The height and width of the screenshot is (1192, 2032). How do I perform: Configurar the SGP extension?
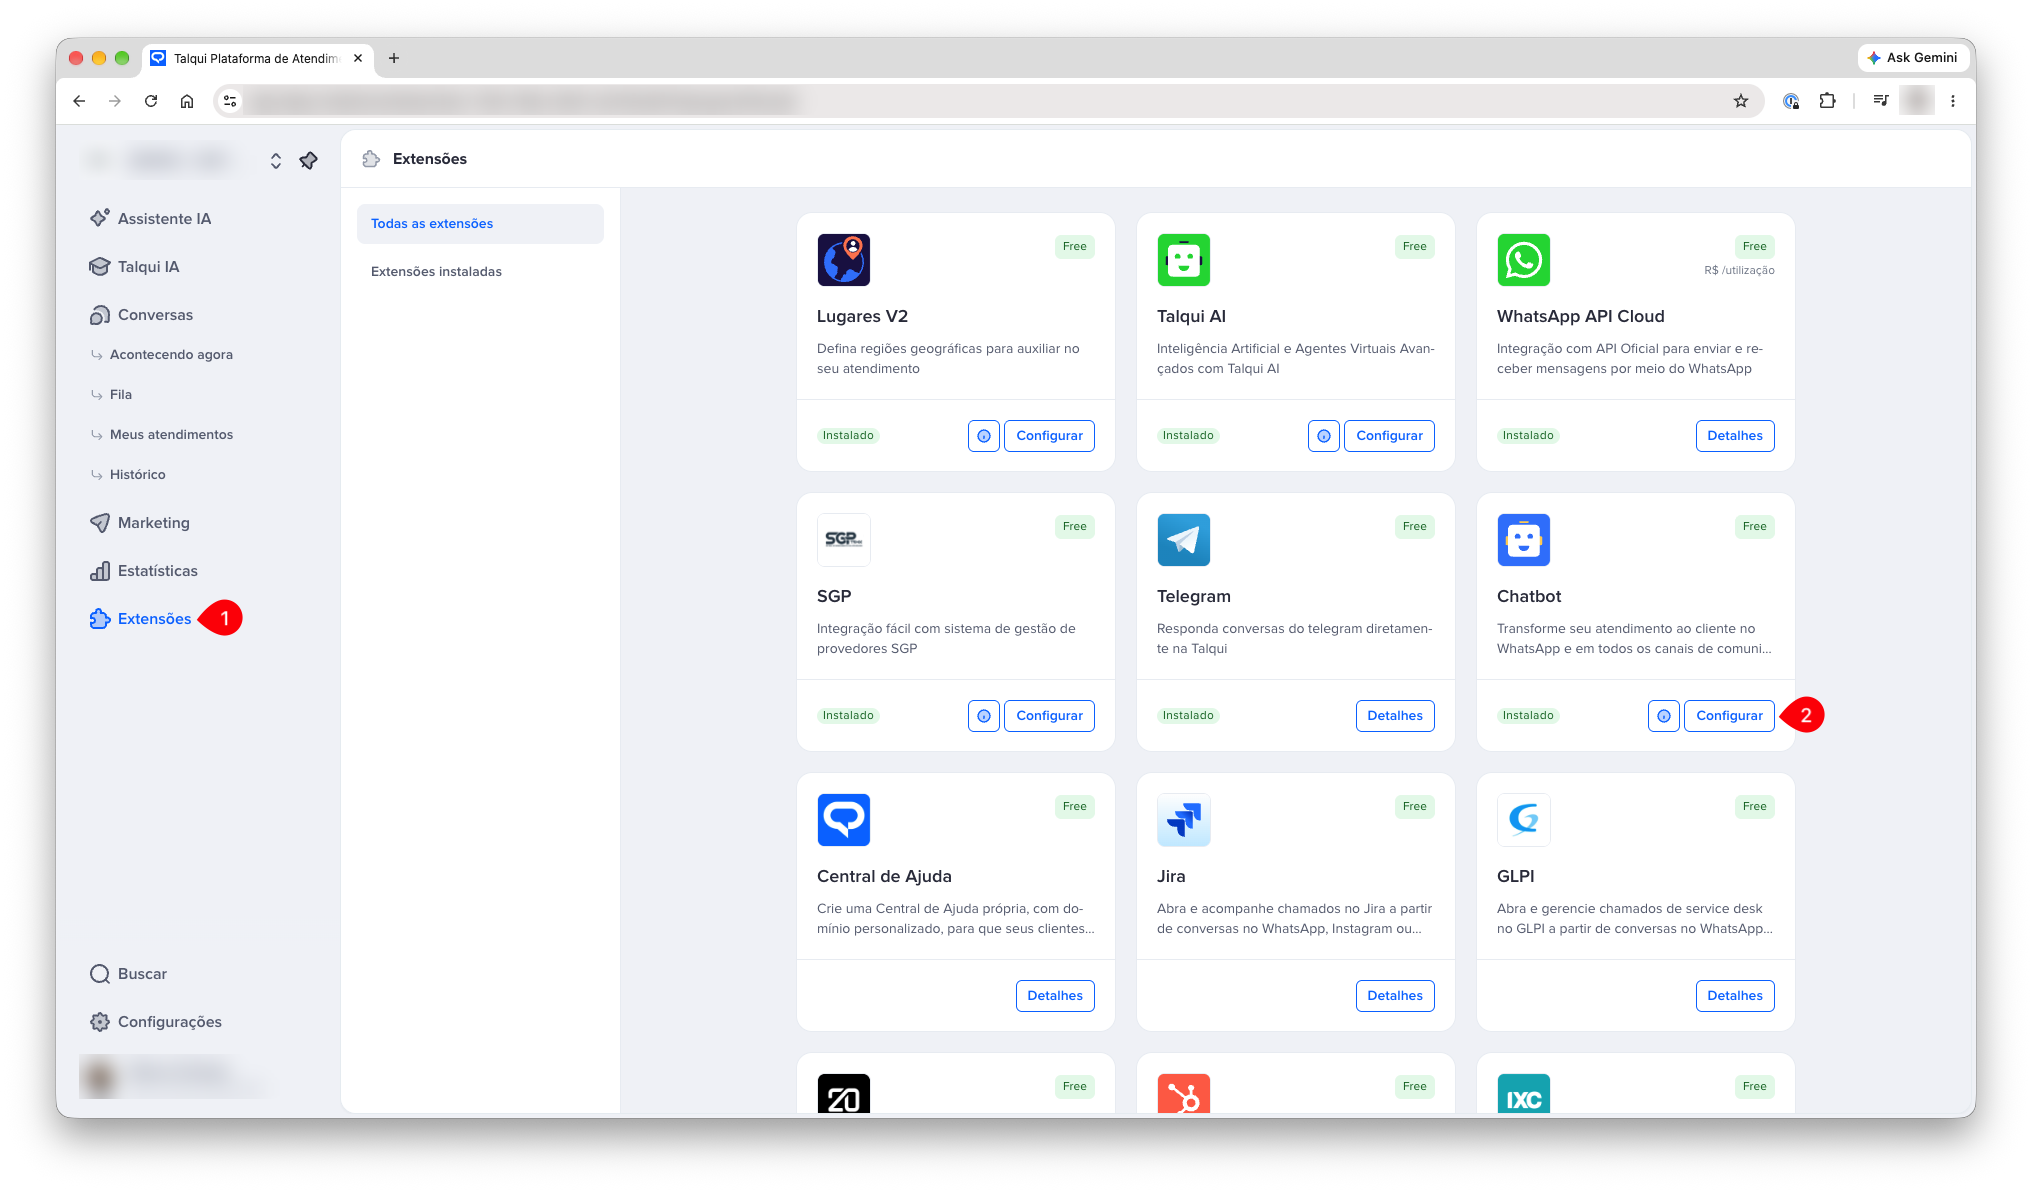coord(1049,715)
